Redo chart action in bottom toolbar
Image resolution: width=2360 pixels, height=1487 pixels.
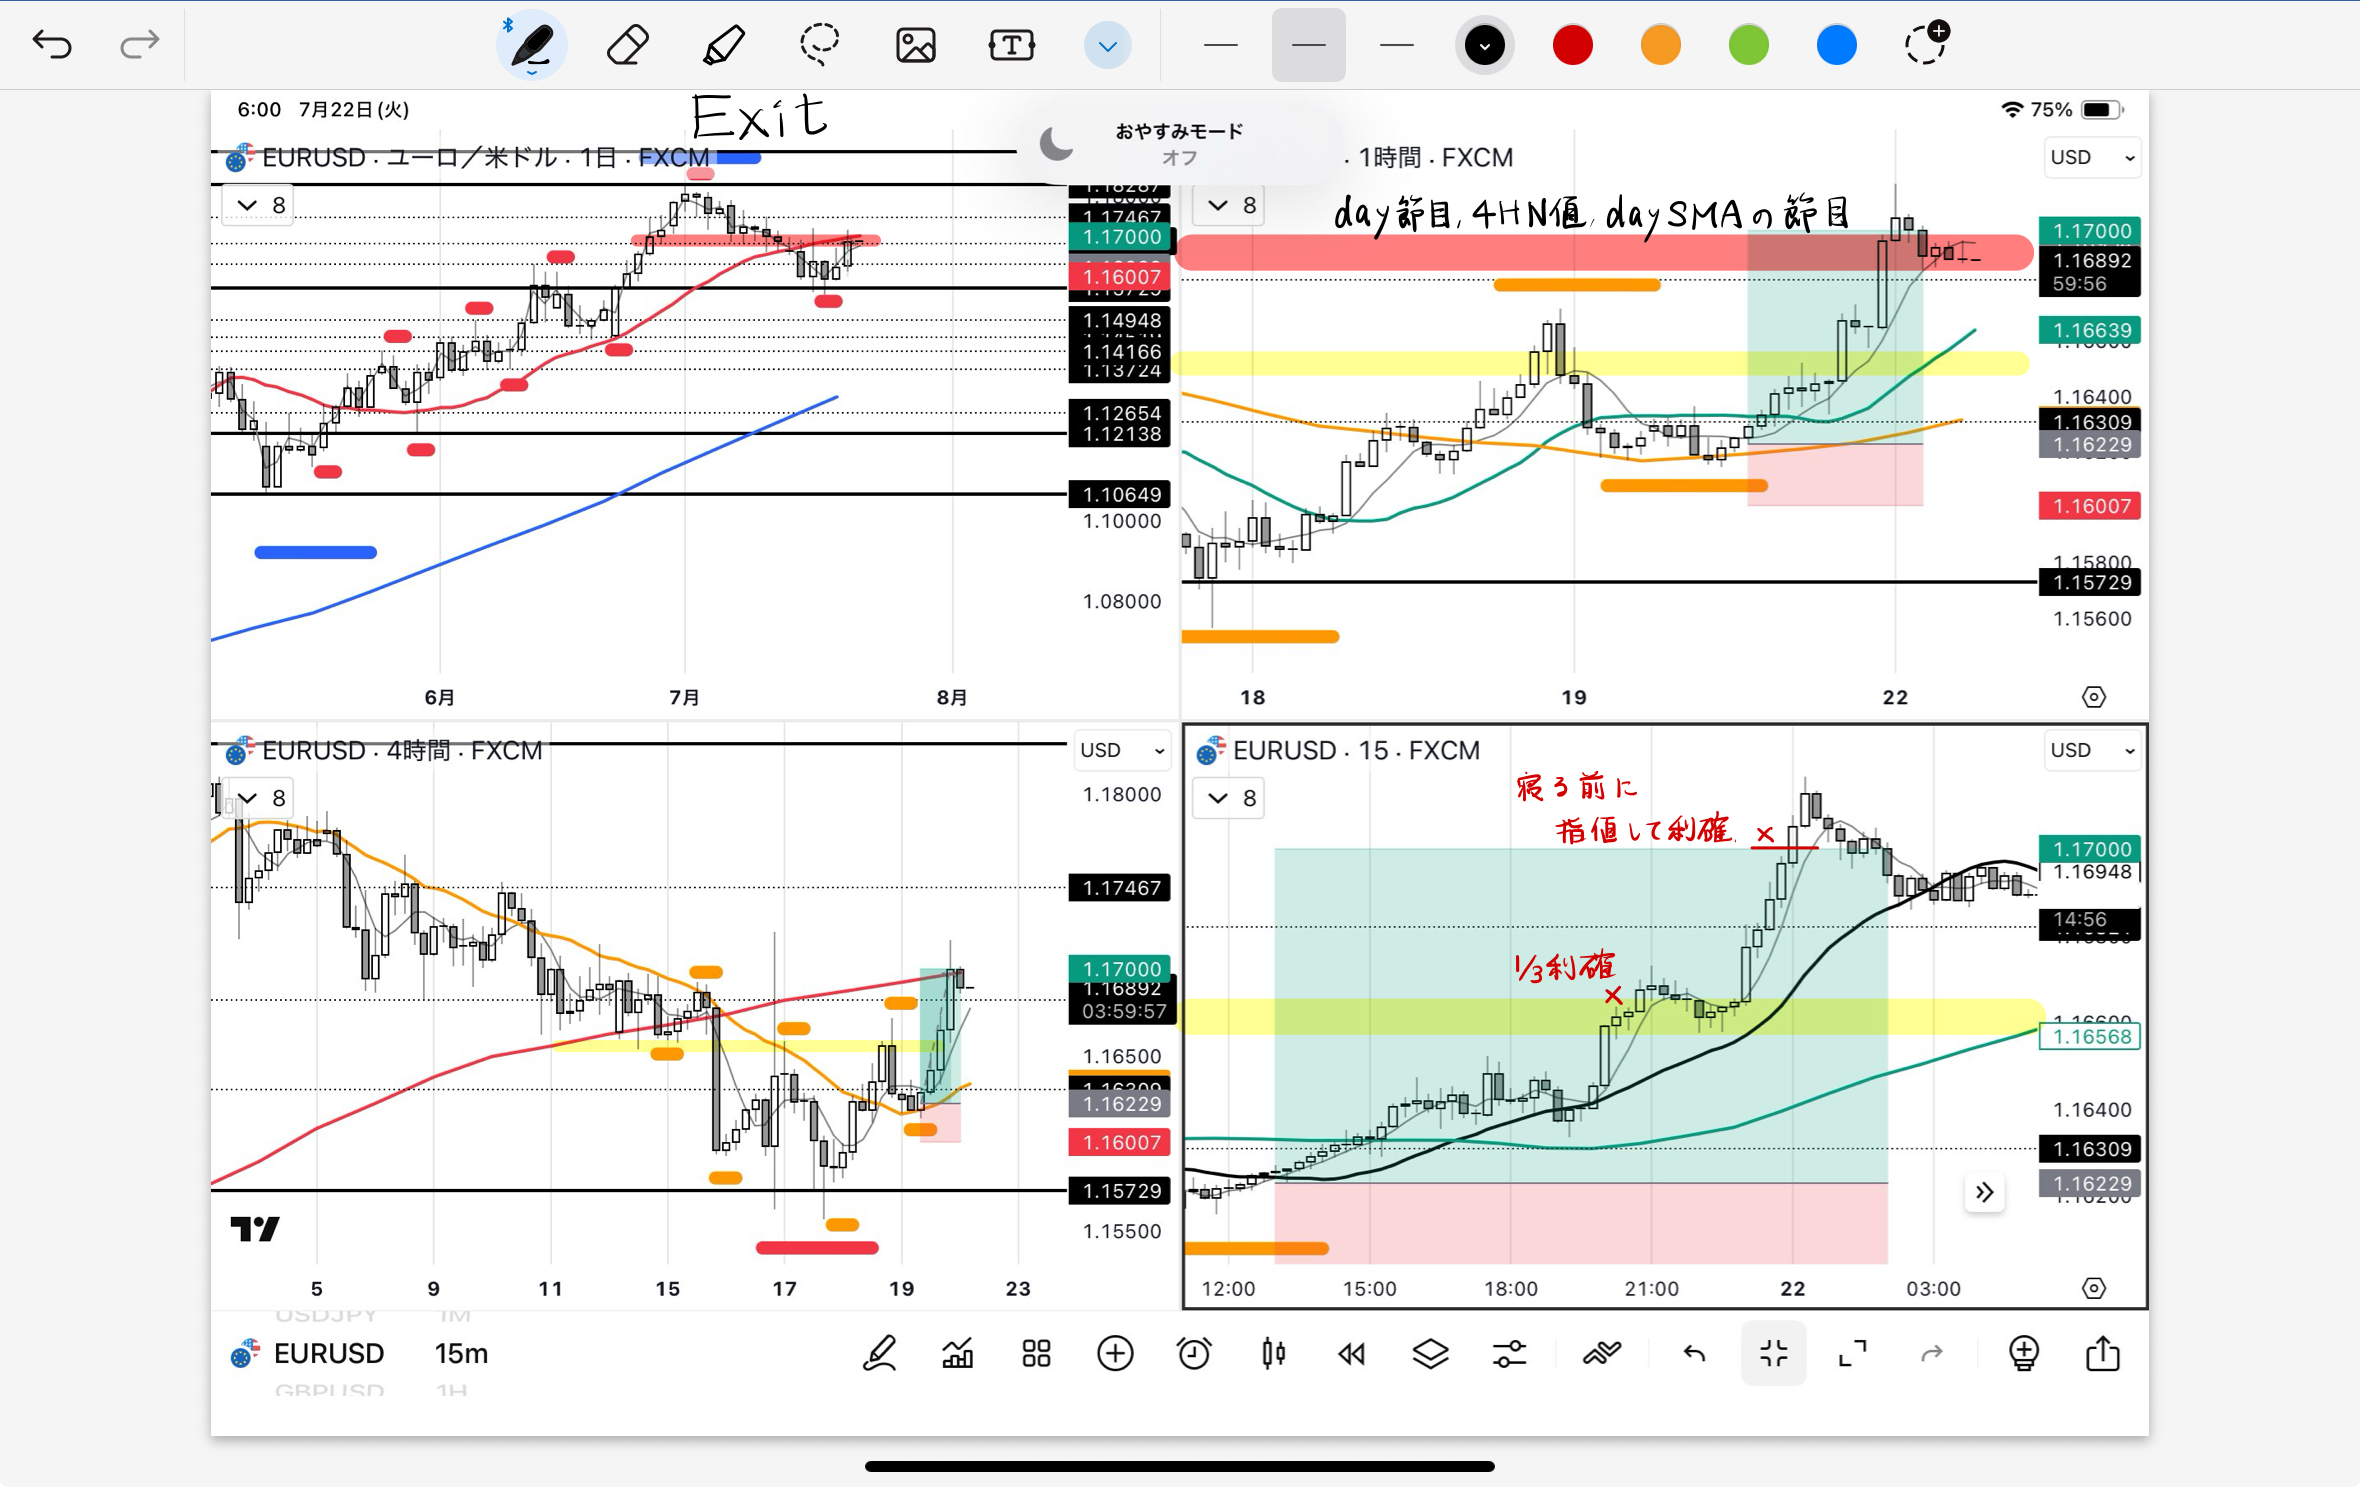point(1931,1353)
